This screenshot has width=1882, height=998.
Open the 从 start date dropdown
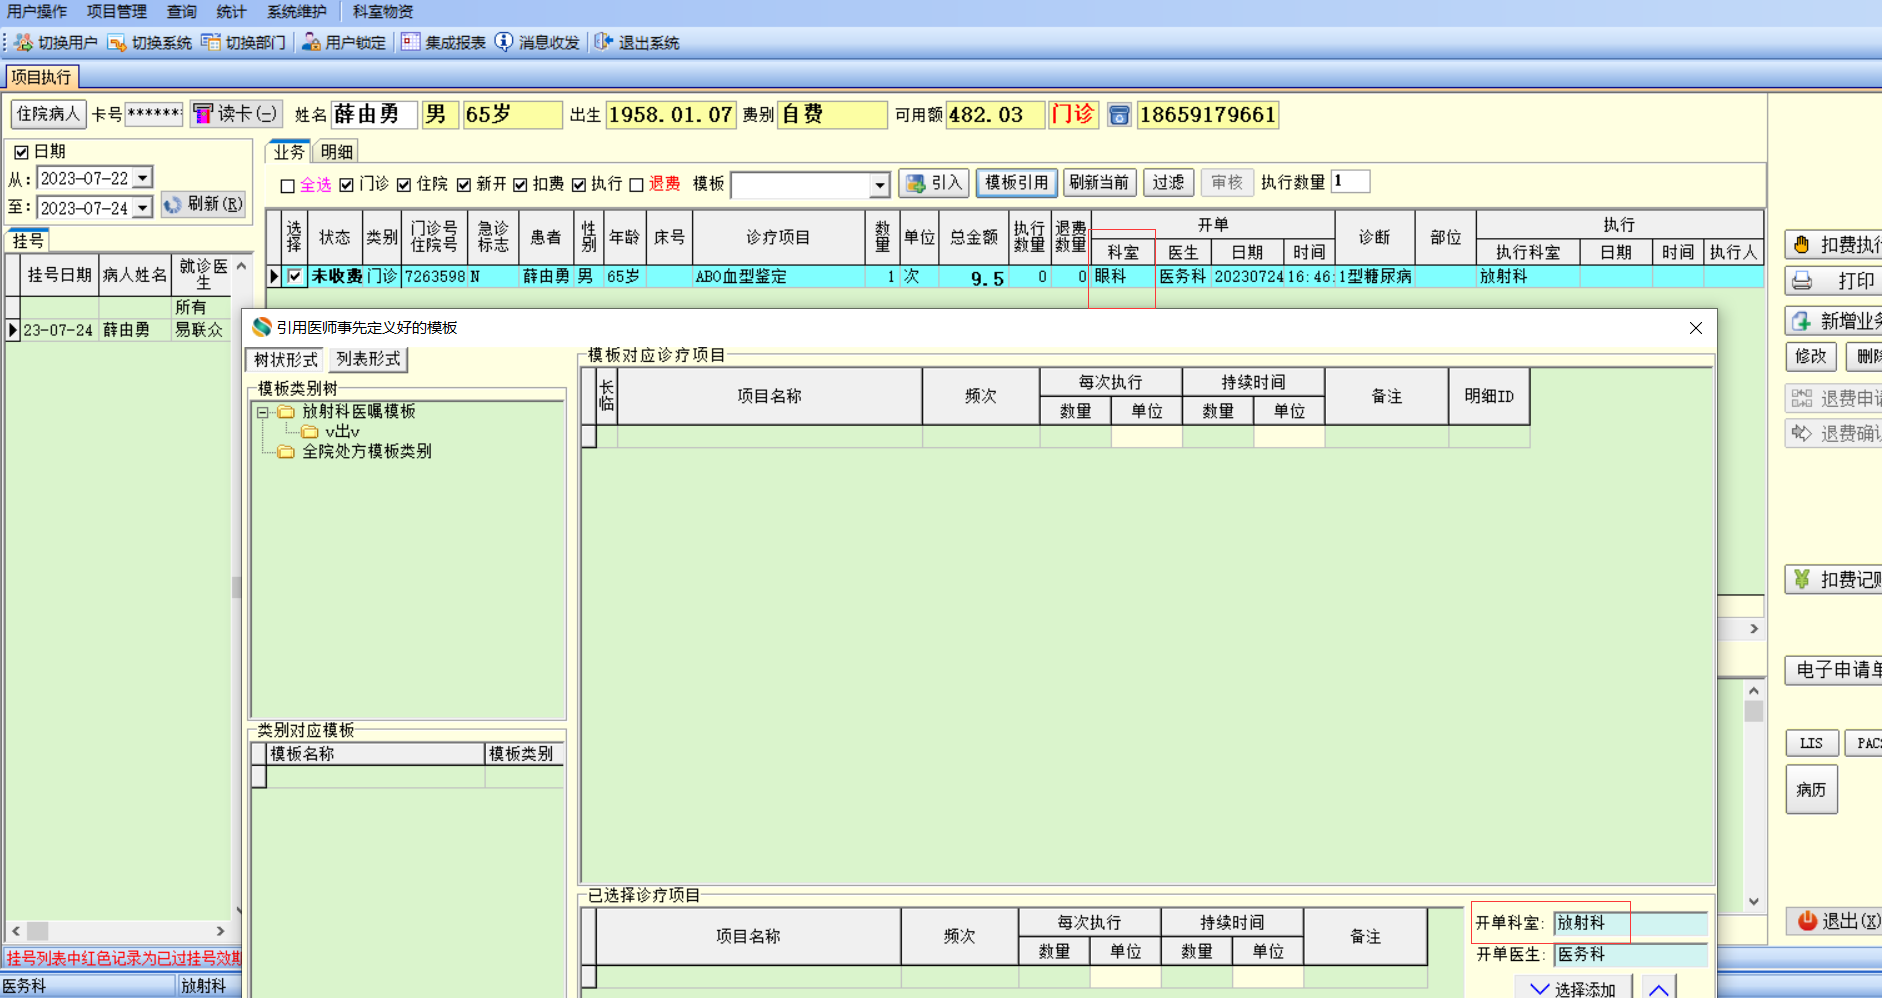pos(143,178)
